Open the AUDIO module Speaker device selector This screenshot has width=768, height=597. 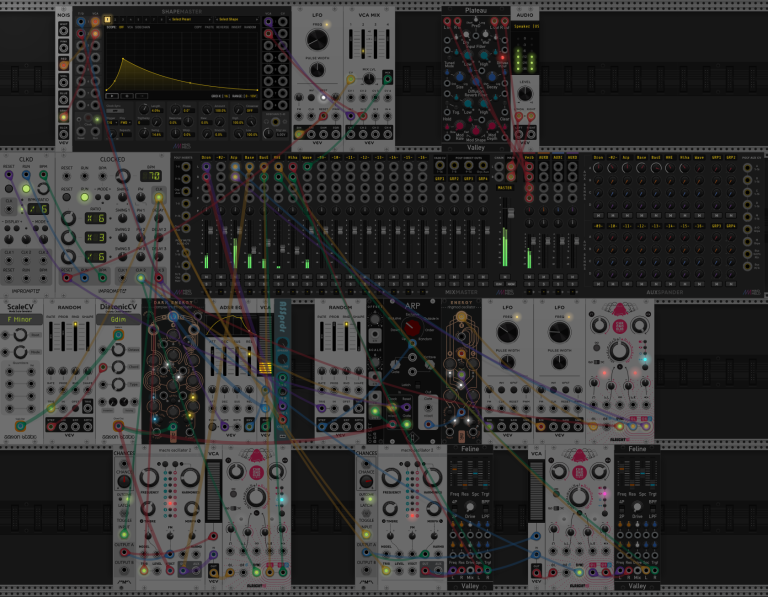coord(526,26)
